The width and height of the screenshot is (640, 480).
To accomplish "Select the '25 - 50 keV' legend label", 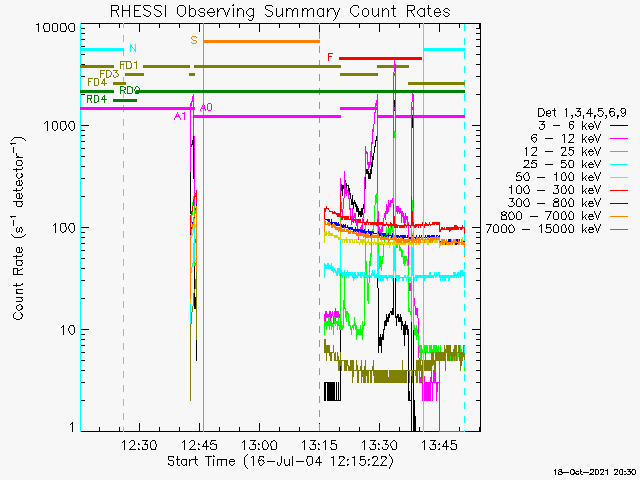I will tap(562, 164).
